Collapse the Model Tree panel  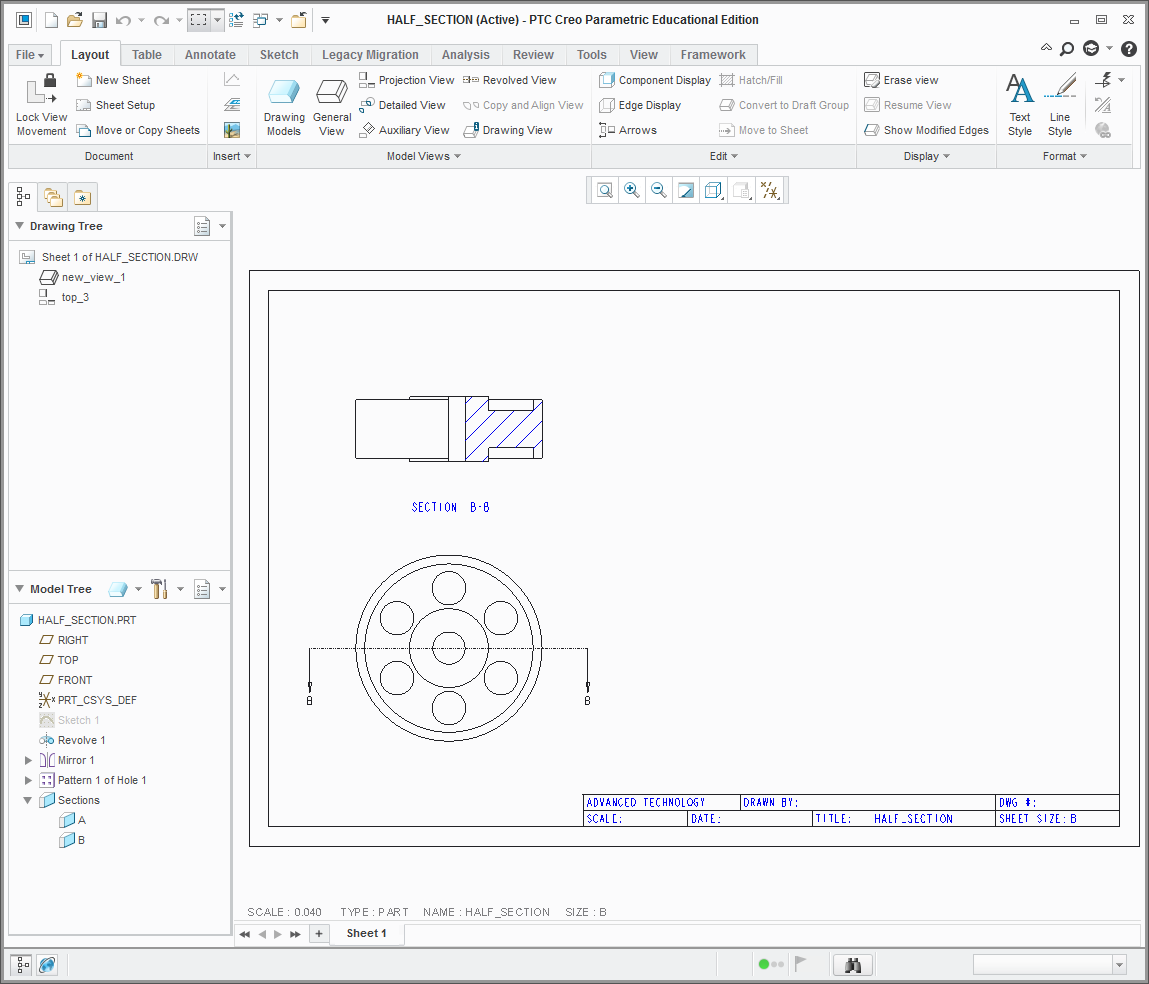(20, 588)
